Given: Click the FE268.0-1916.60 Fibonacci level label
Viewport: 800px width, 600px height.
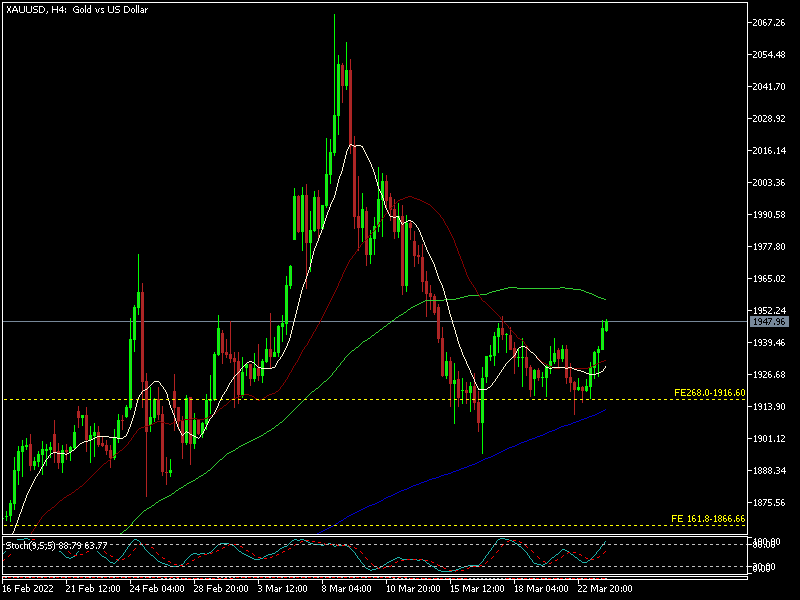Looking at the screenshot, I should tap(709, 393).
